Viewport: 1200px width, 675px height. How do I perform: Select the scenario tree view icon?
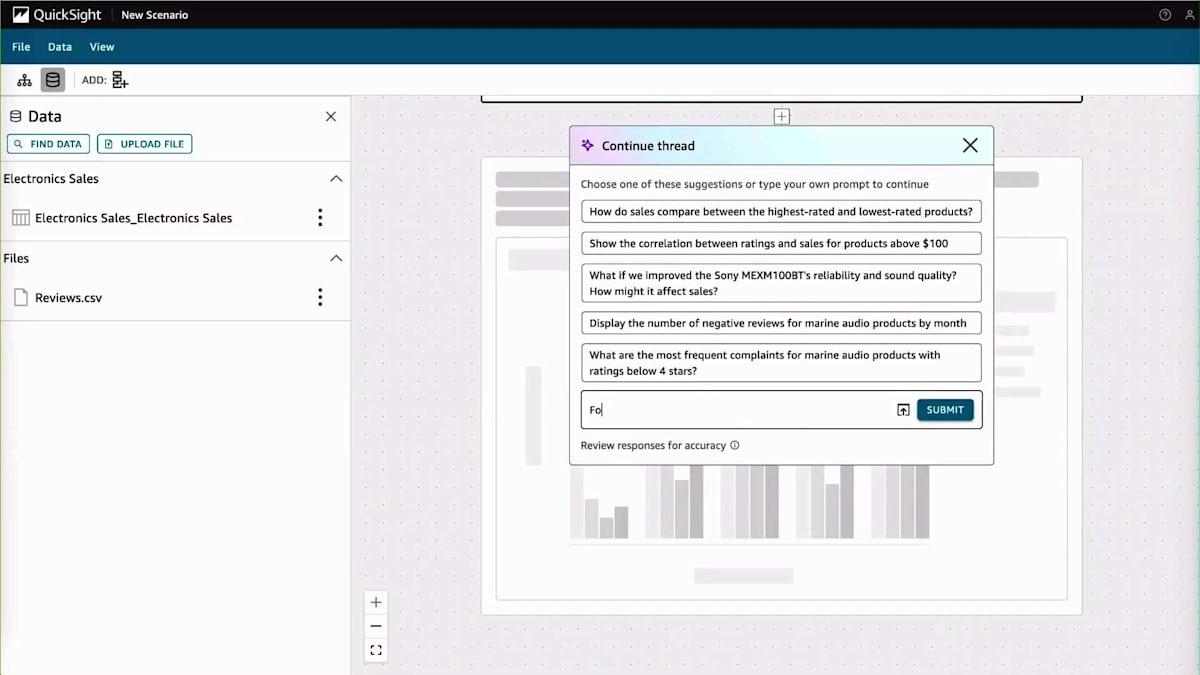coord(25,80)
